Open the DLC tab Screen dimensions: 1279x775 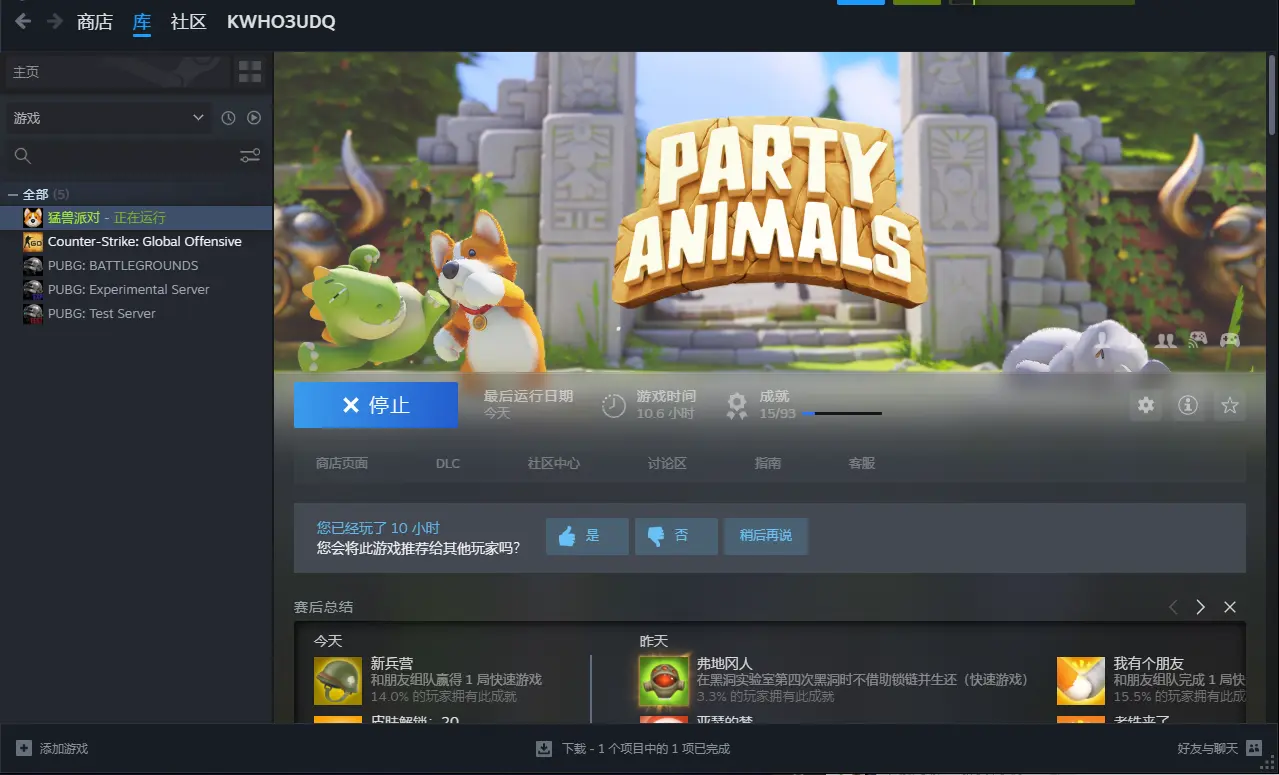[448, 463]
